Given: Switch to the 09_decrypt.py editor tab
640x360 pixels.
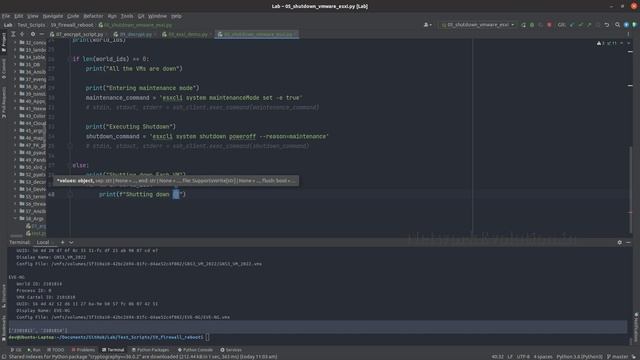Looking at the screenshot, I should 133,34.
